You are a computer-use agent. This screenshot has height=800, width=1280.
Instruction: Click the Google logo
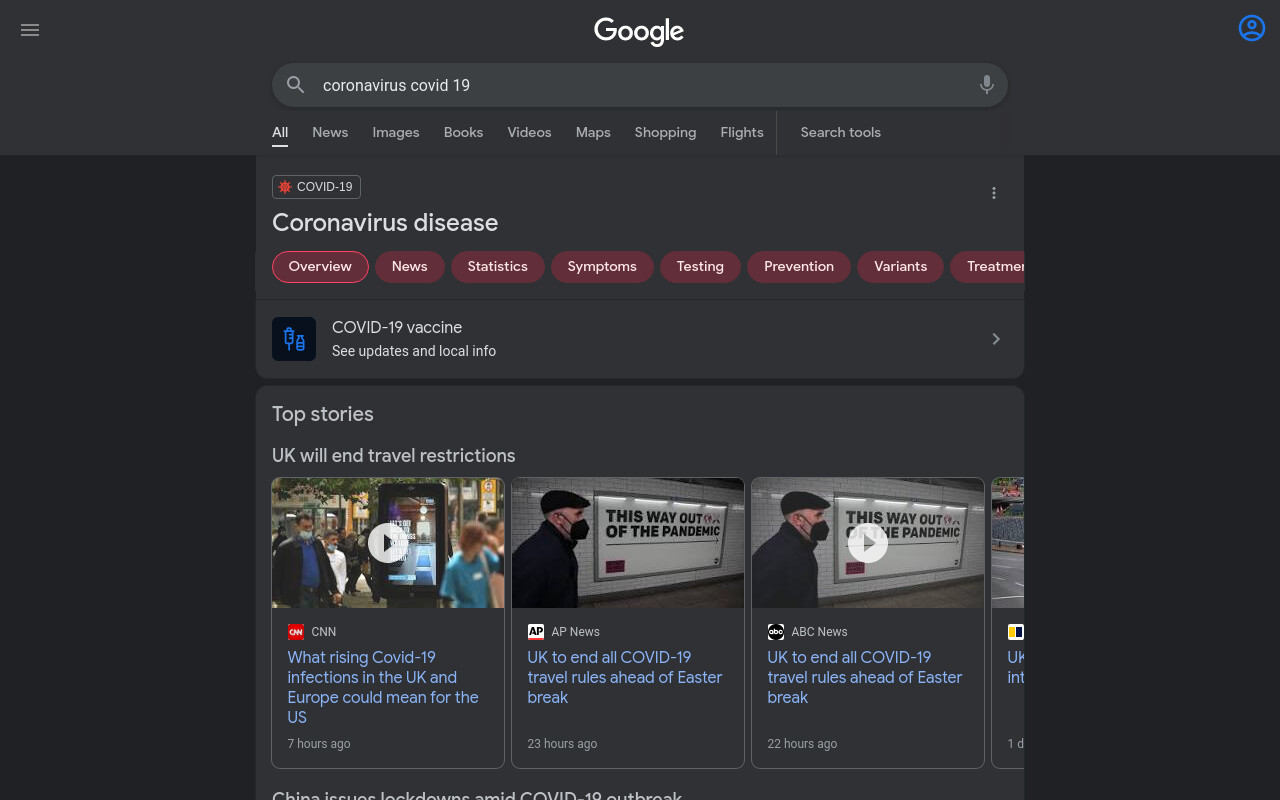[x=639, y=31]
